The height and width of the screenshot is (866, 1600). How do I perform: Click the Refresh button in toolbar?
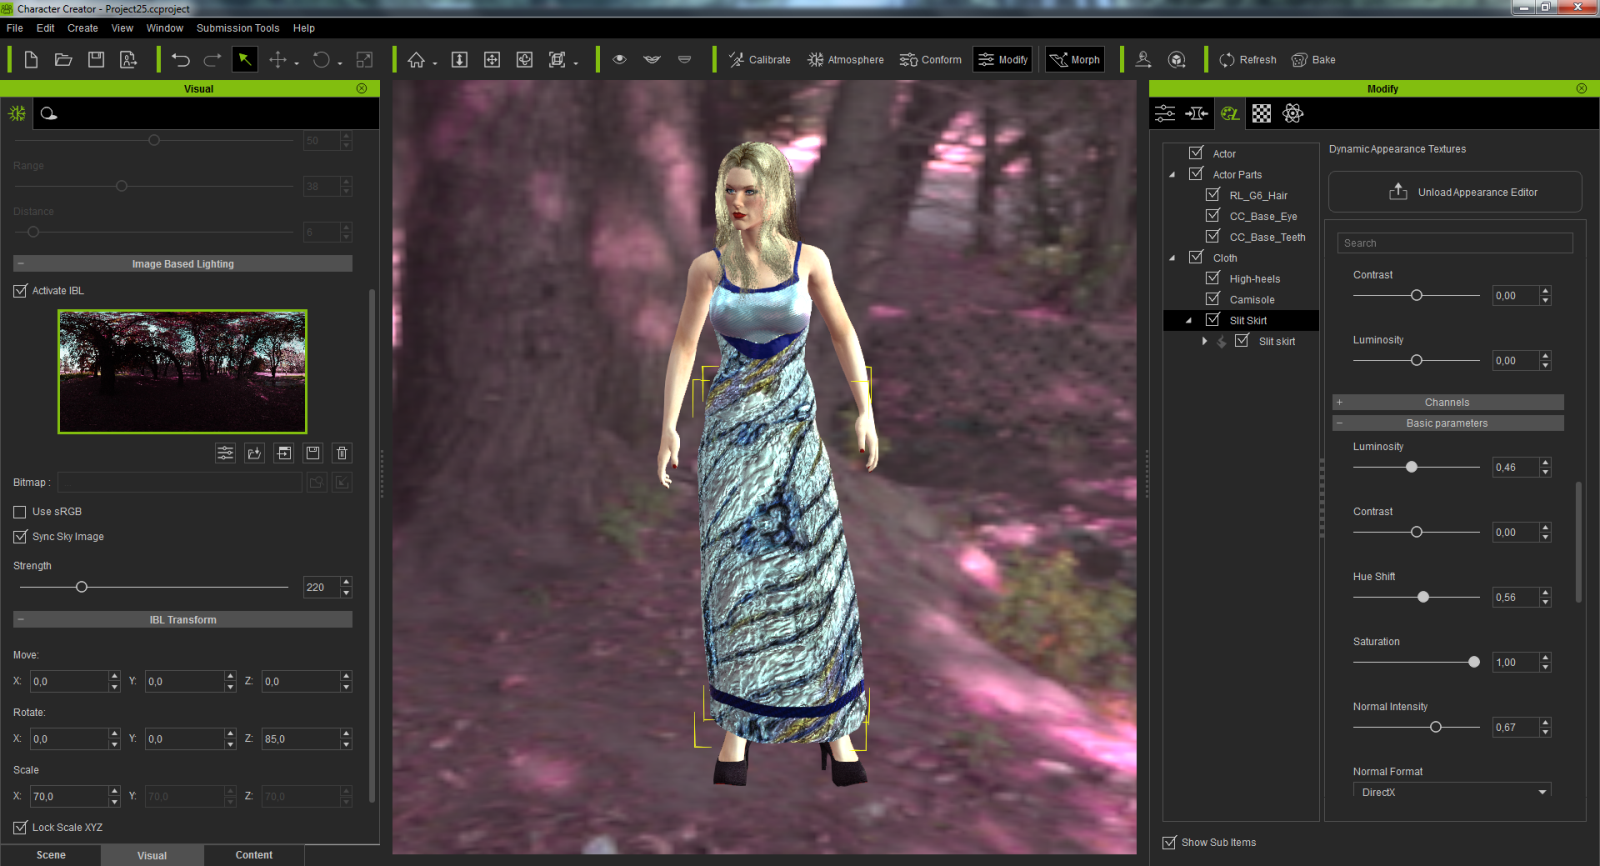[1248, 60]
